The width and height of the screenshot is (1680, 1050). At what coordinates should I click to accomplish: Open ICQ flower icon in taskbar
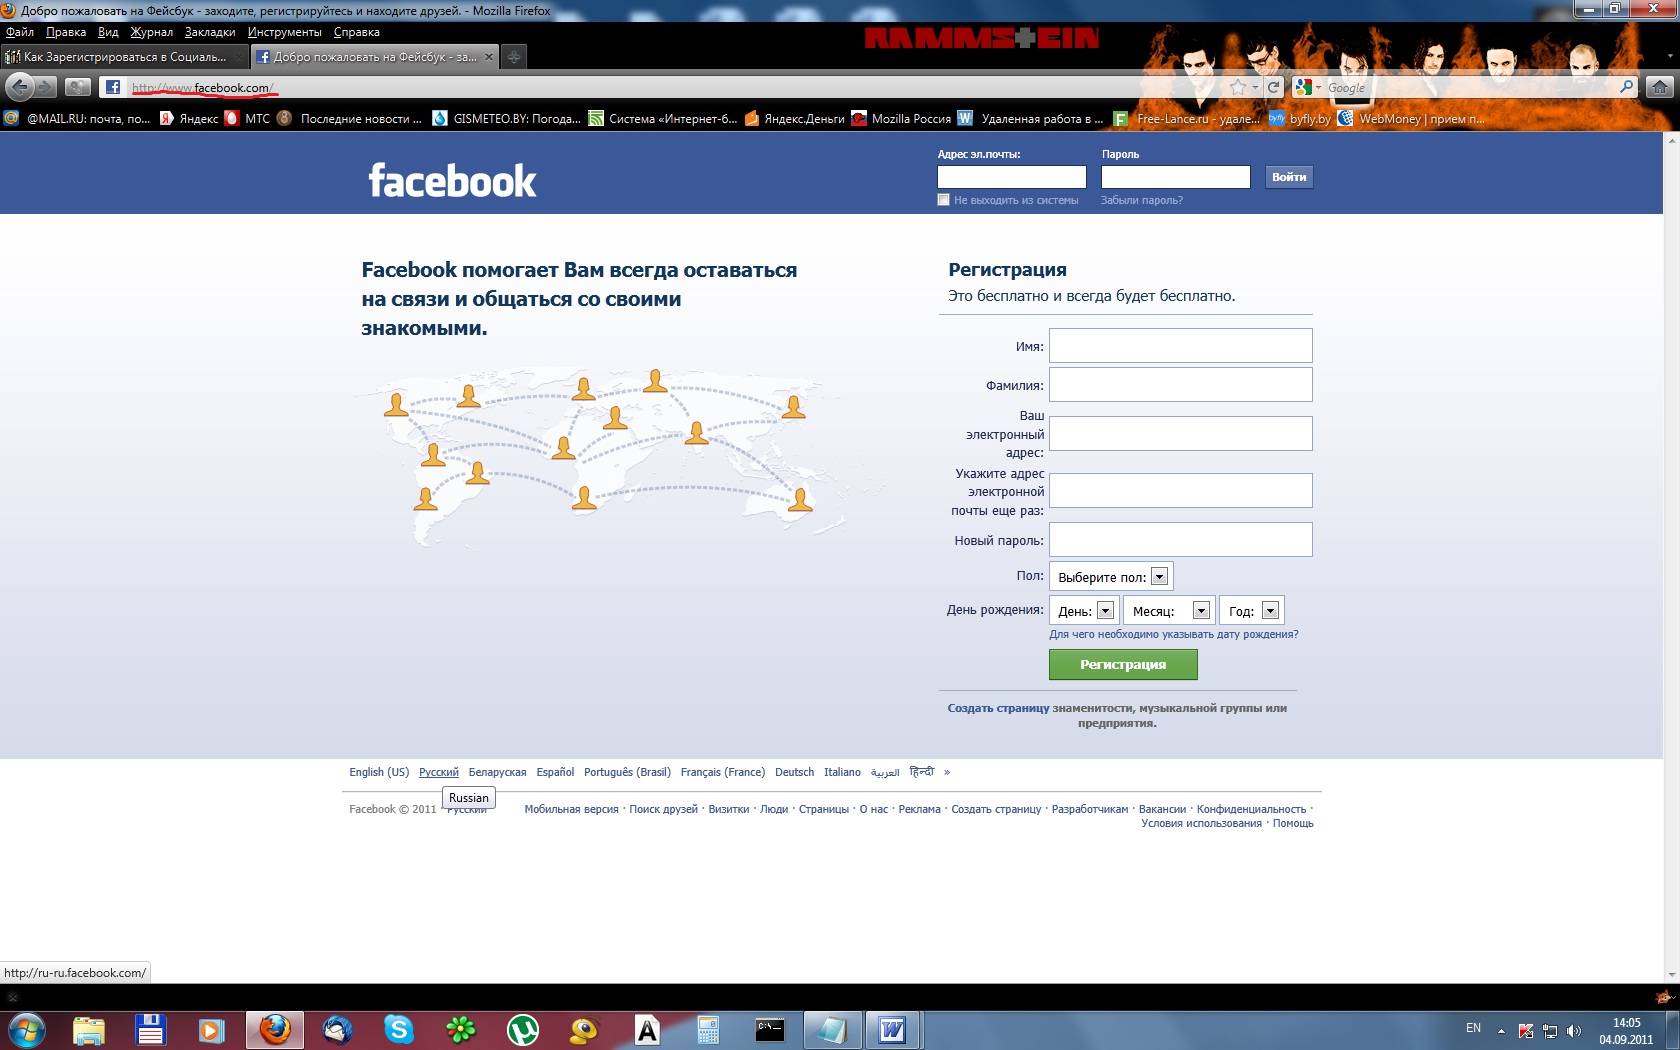(460, 1030)
